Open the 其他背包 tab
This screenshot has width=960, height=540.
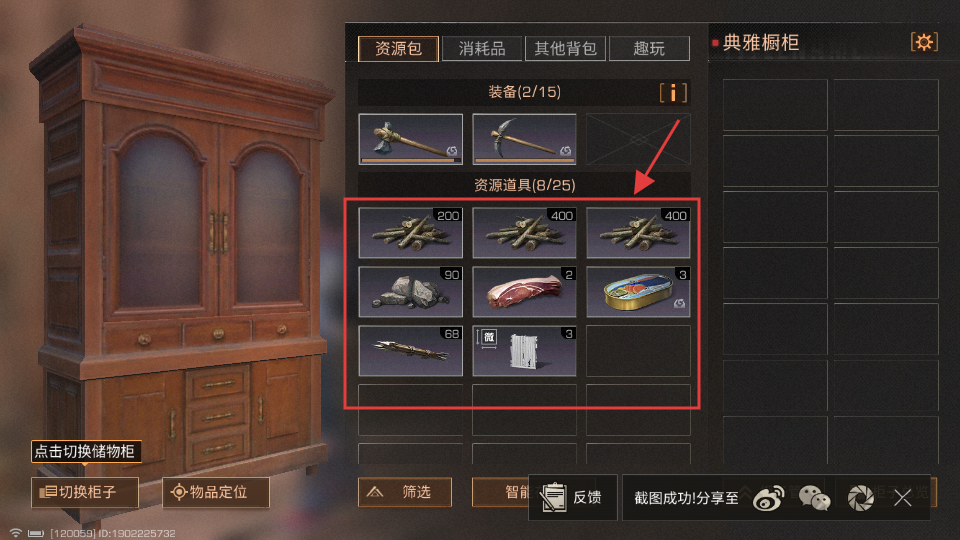click(565, 48)
